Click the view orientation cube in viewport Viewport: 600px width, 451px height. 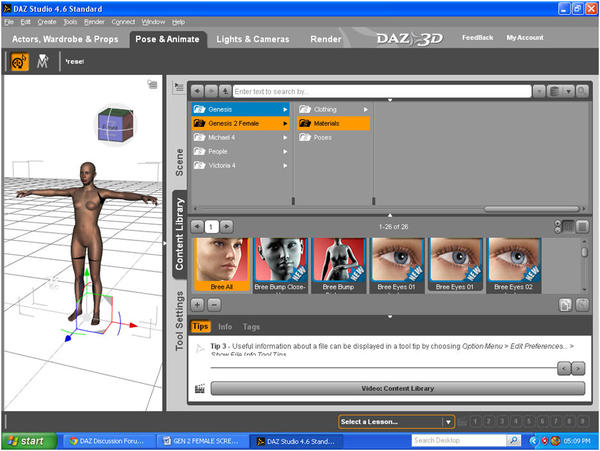pos(116,124)
